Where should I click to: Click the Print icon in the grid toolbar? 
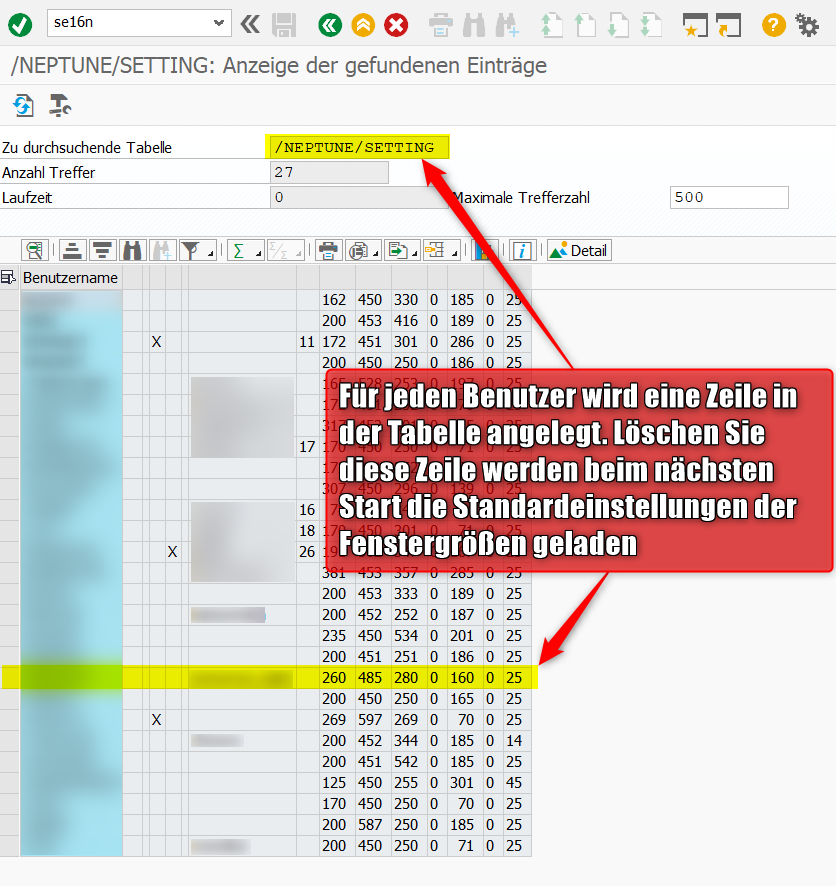(x=328, y=250)
